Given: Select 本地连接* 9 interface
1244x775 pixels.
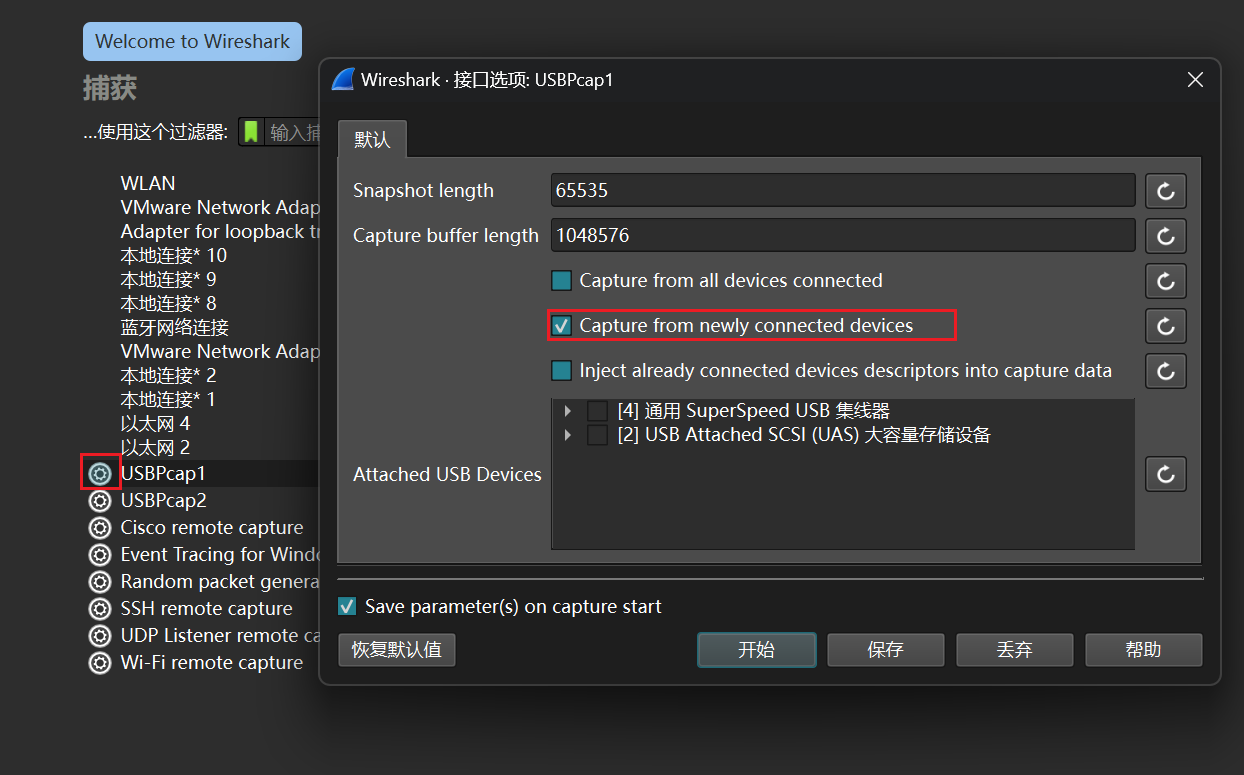Looking at the screenshot, I should [x=169, y=279].
